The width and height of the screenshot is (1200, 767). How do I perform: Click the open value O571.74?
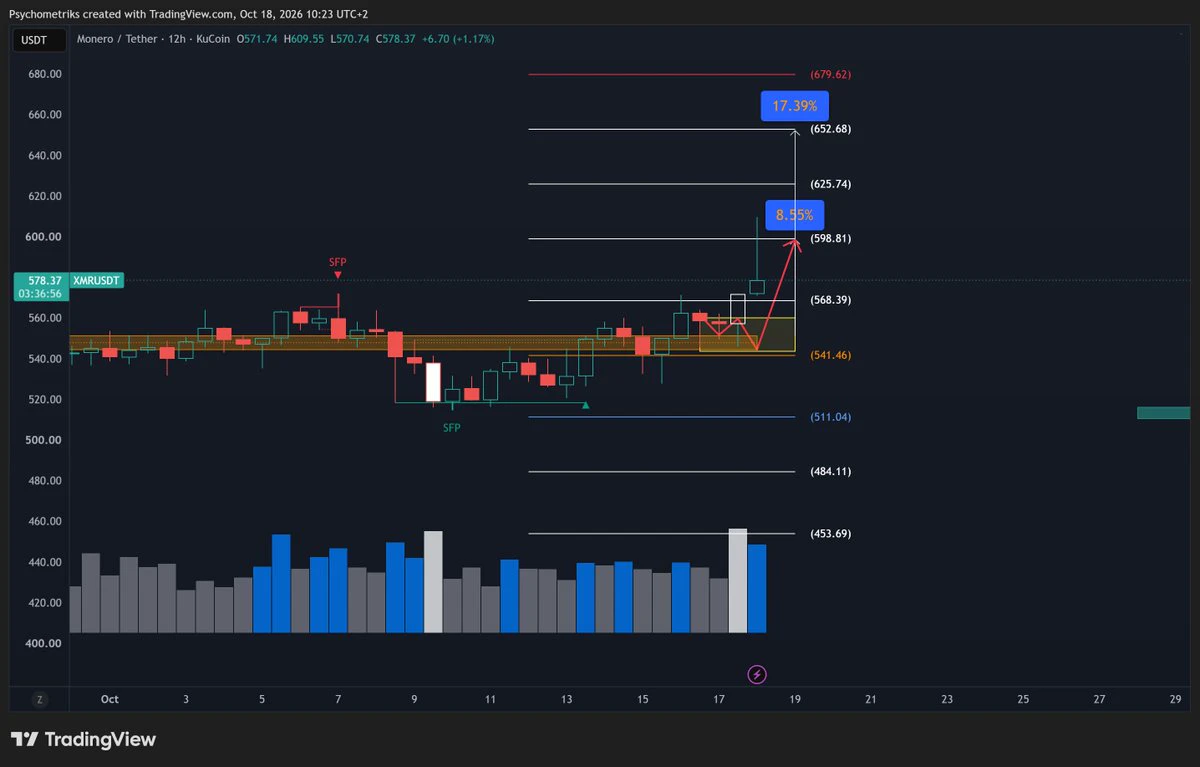tap(258, 39)
